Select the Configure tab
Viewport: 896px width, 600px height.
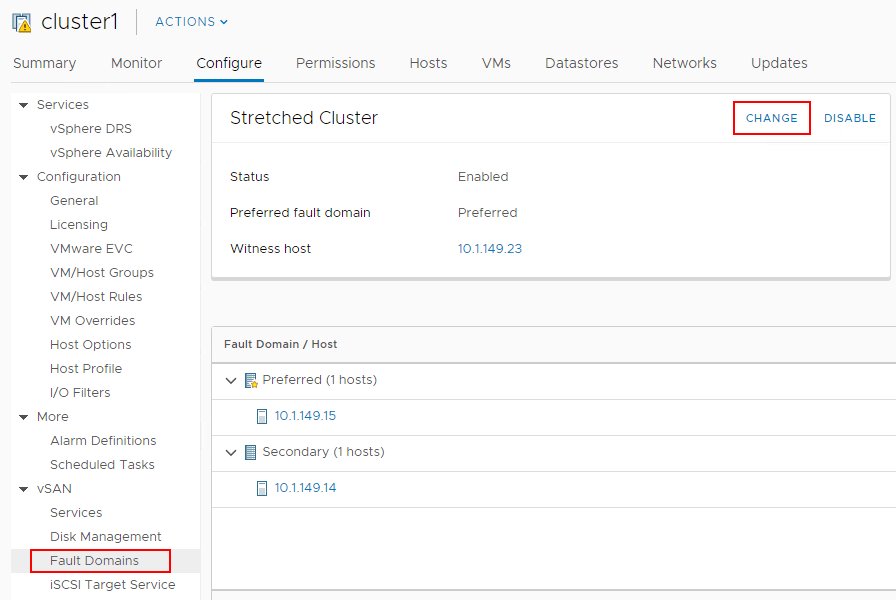pyautogui.click(x=229, y=63)
